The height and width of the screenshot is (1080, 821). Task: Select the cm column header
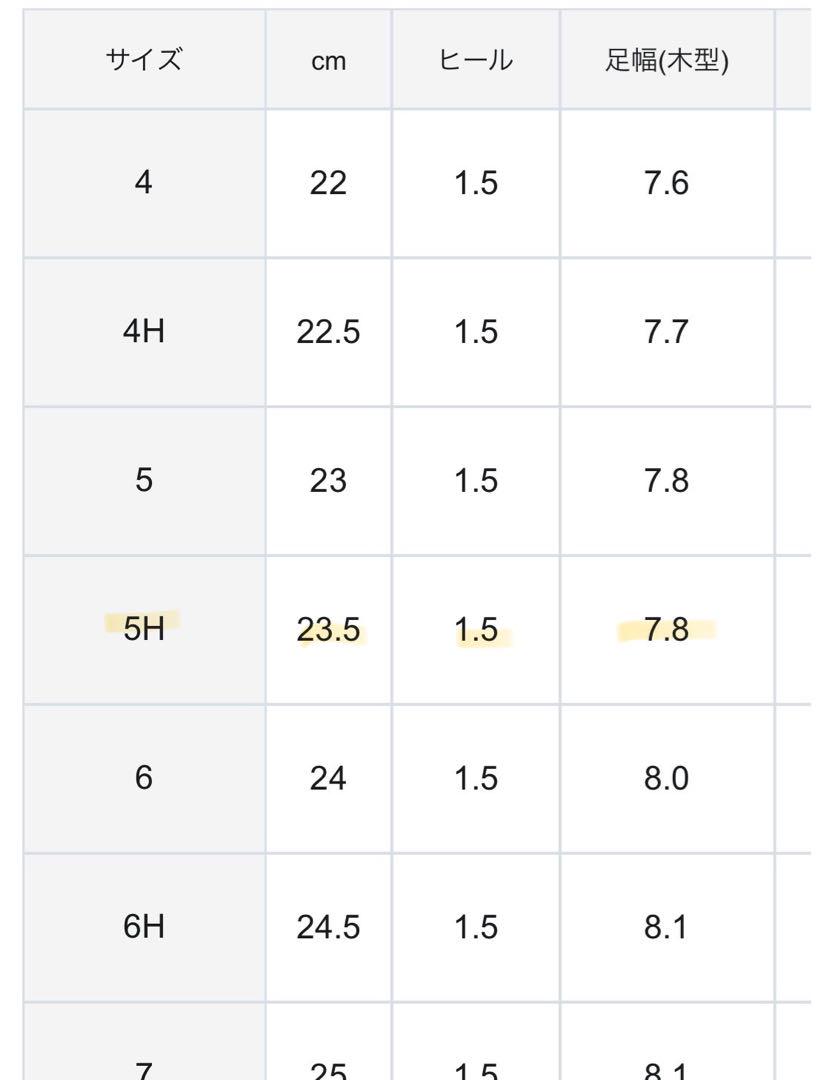[329, 60]
